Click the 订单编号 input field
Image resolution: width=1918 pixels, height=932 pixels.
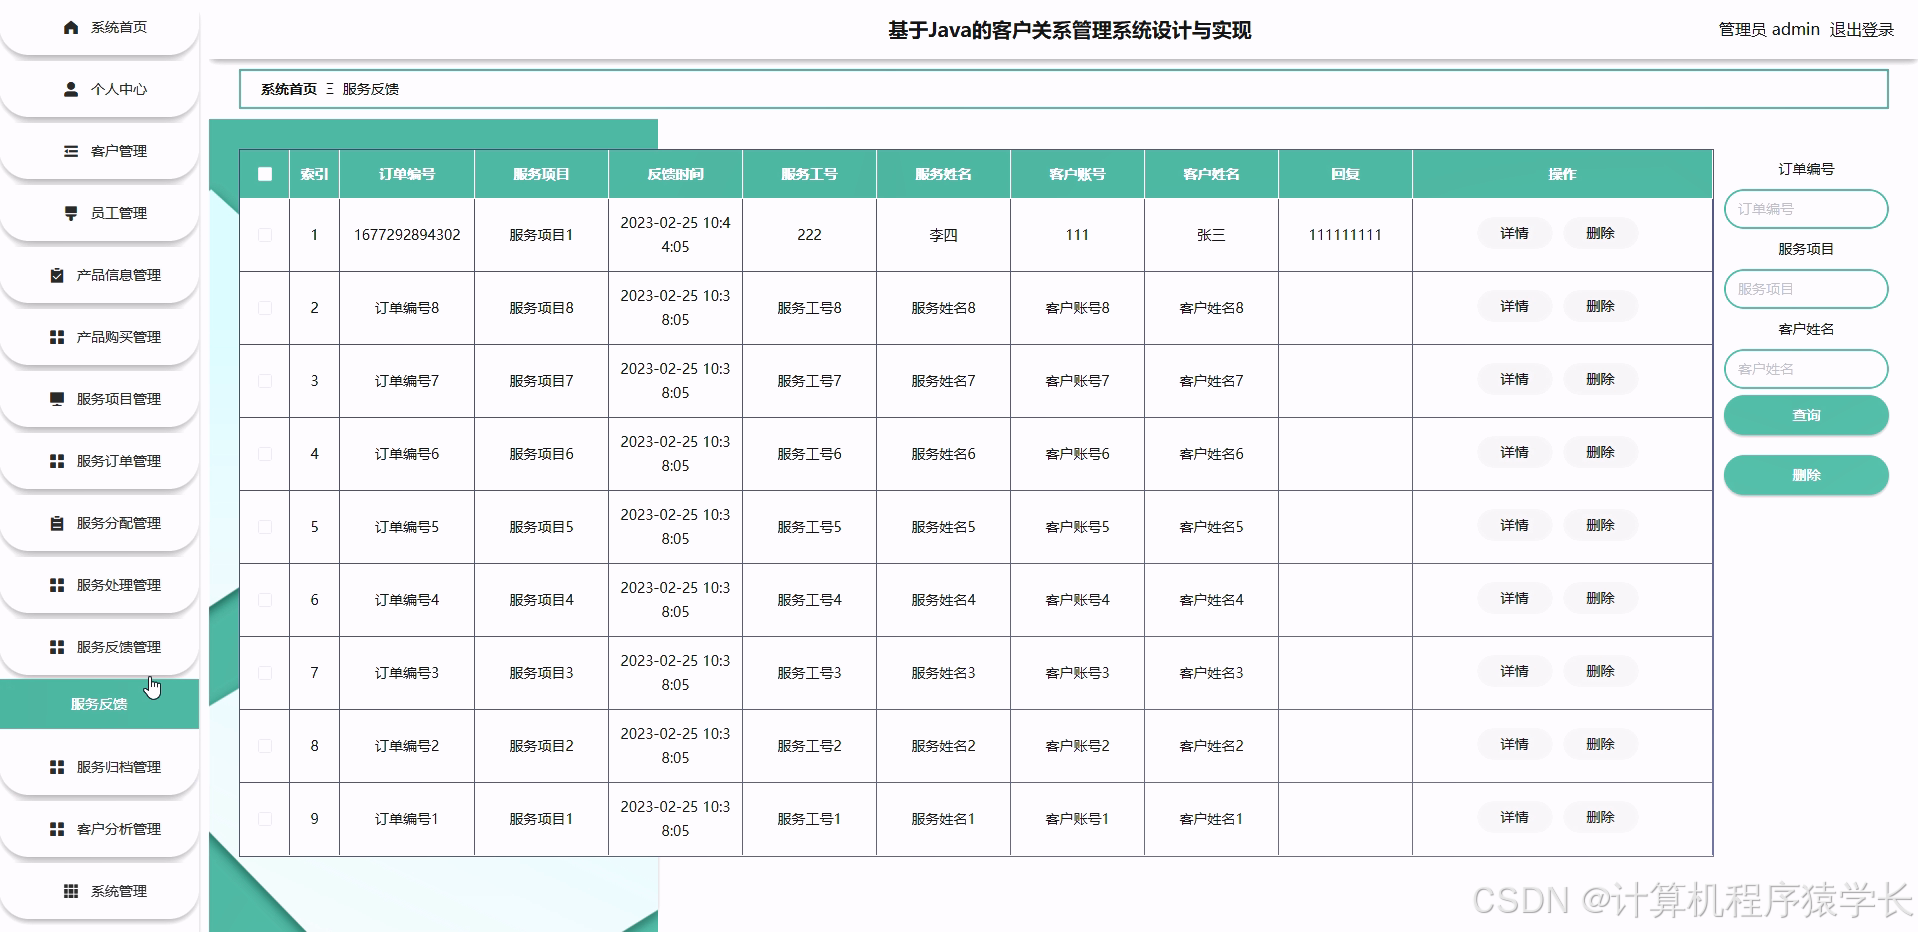pyautogui.click(x=1805, y=209)
